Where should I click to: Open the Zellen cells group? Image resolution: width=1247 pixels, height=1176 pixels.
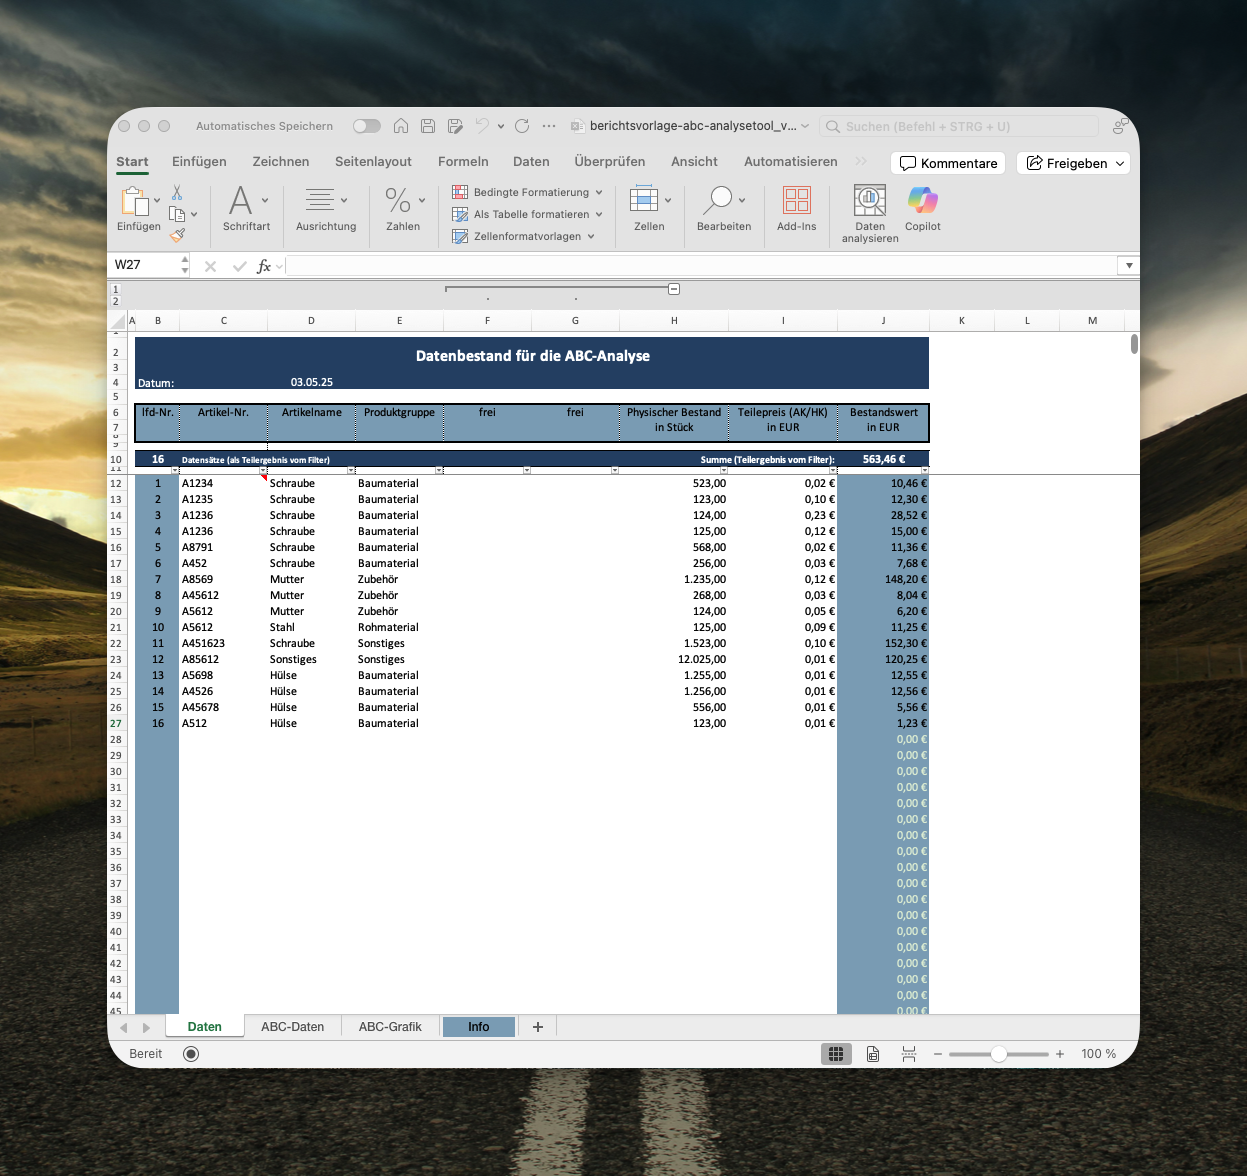click(649, 209)
